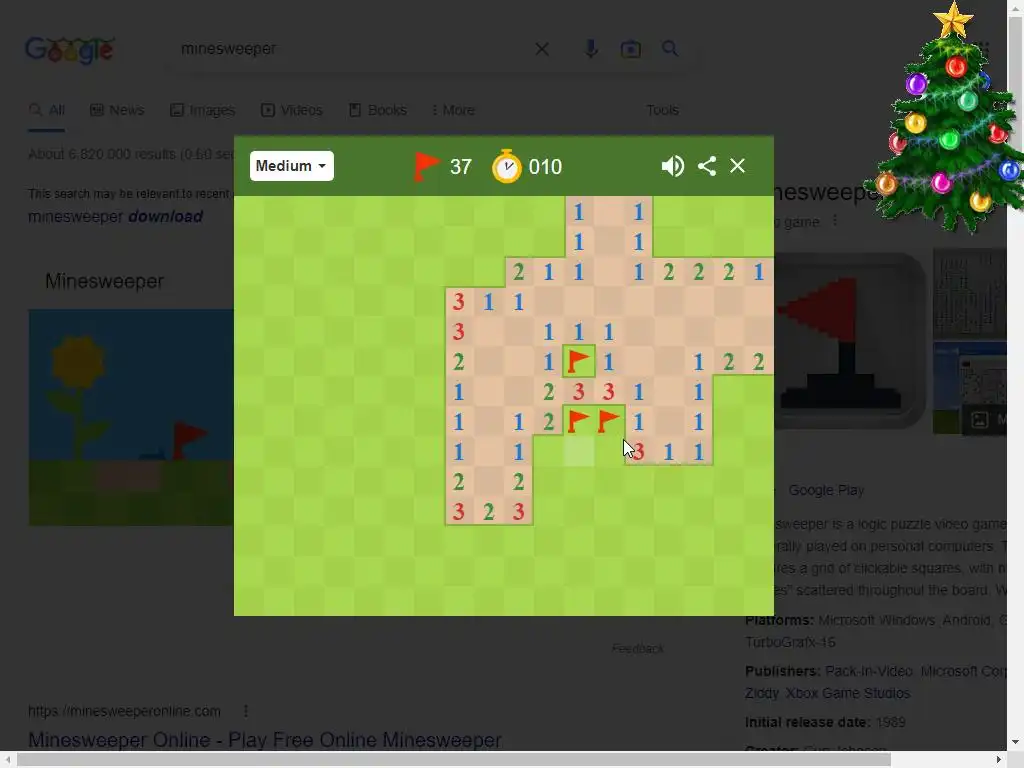Screen dimensions: 1024x768
Task: Open the More search options menu
Action: [x=453, y=110]
